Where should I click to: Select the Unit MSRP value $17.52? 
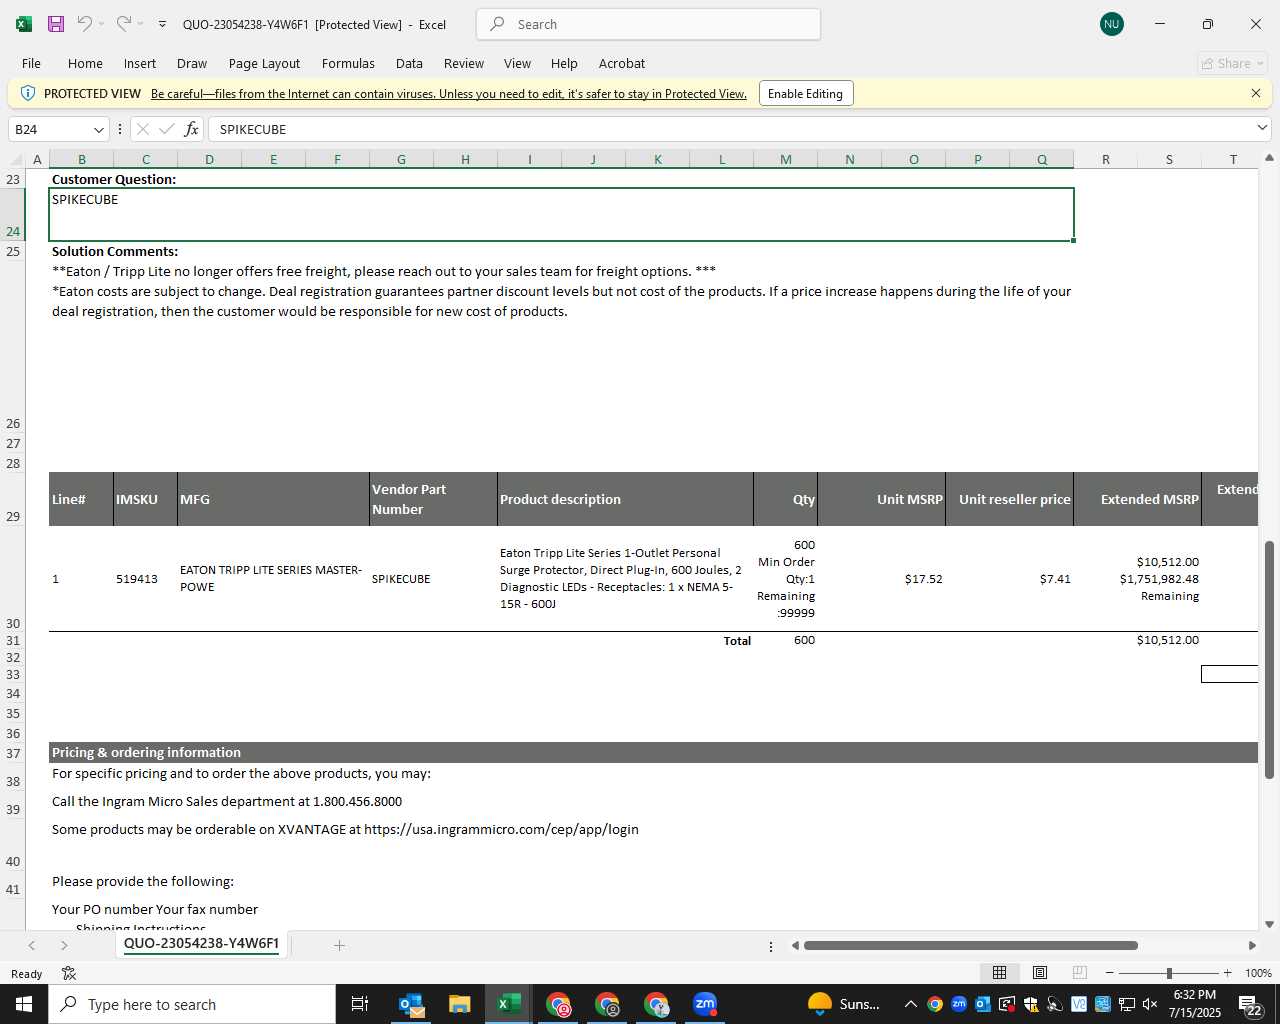[x=923, y=579]
